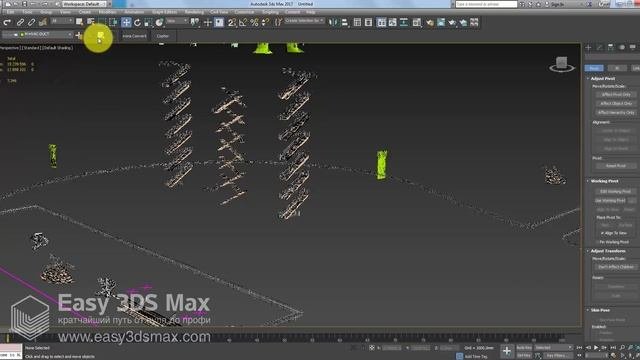Toggle Select and Manipulate icon

point(208,22)
